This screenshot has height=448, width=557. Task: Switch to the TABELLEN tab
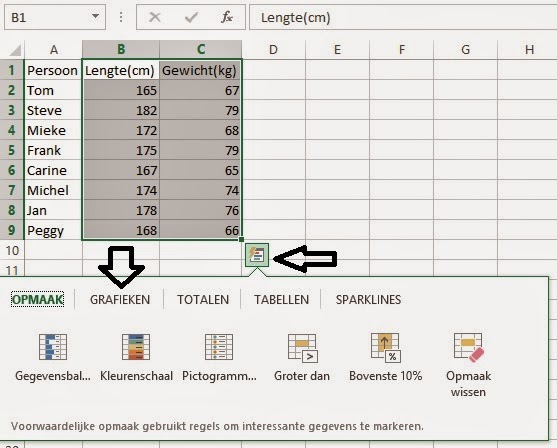pos(281,299)
